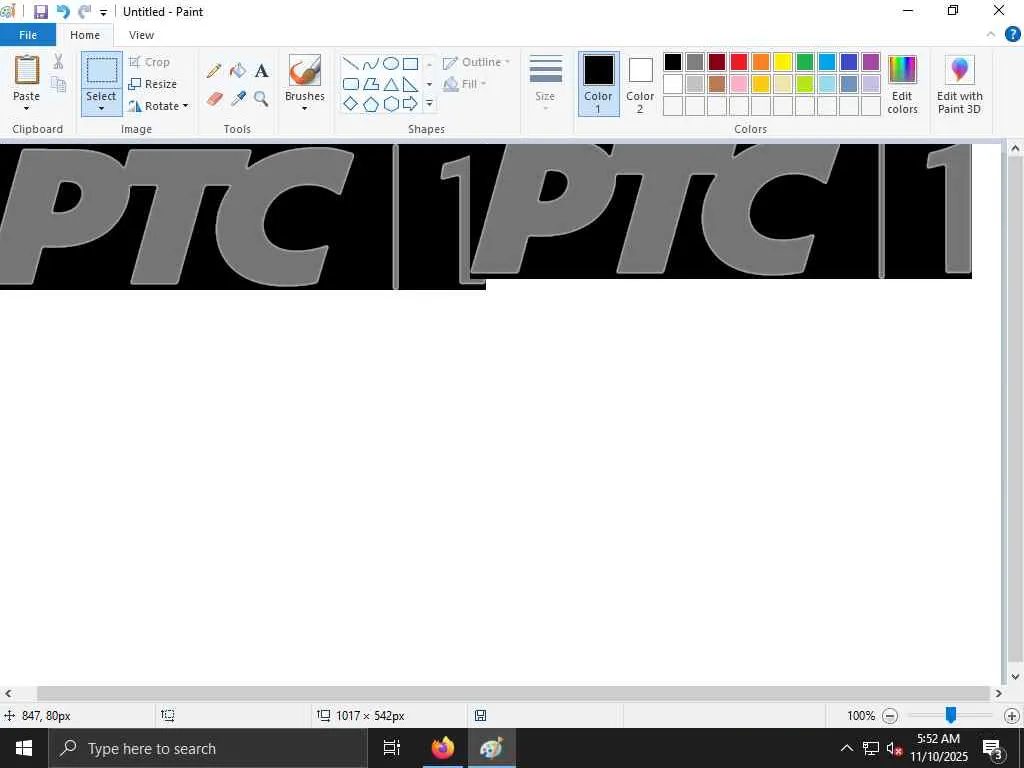This screenshot has width=1024, height=768.
Task: Click the zoom slider handle
Action: pos(951,715)
